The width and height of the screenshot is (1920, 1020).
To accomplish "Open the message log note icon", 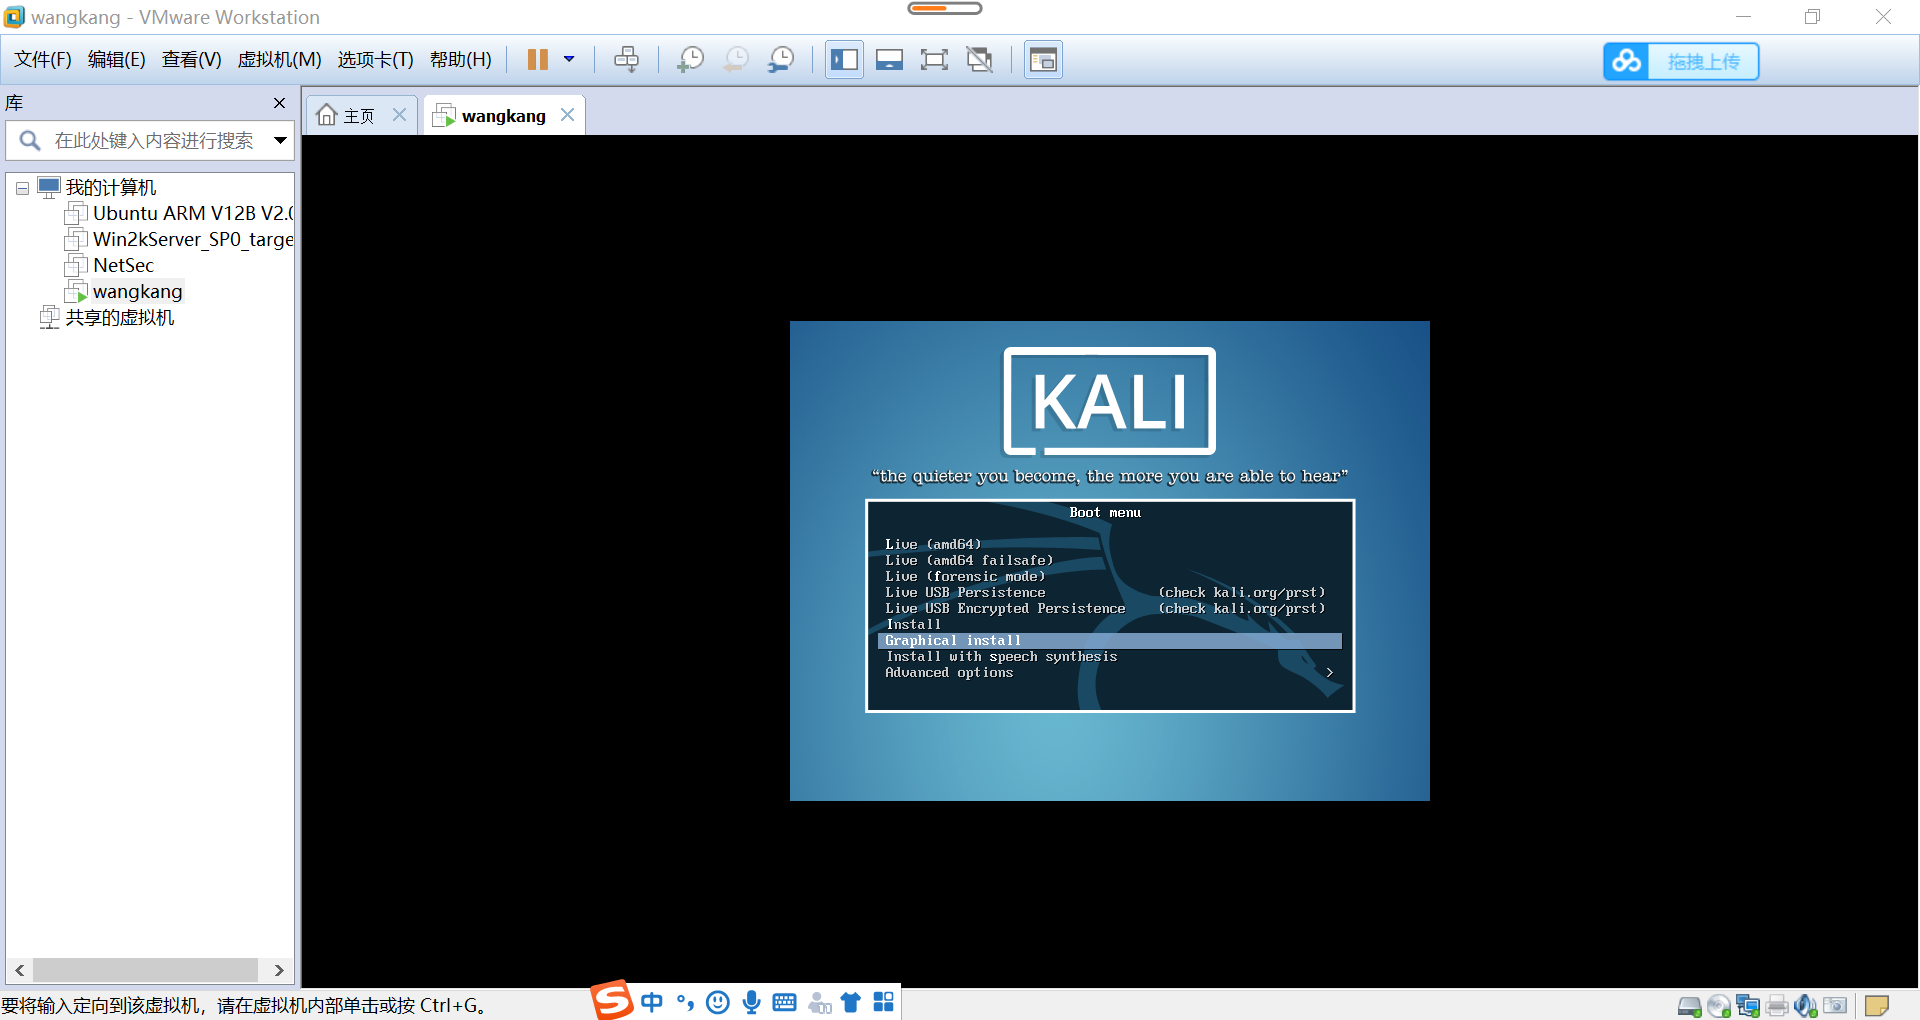I will pyautogui.click(x=1877, y=1006).
